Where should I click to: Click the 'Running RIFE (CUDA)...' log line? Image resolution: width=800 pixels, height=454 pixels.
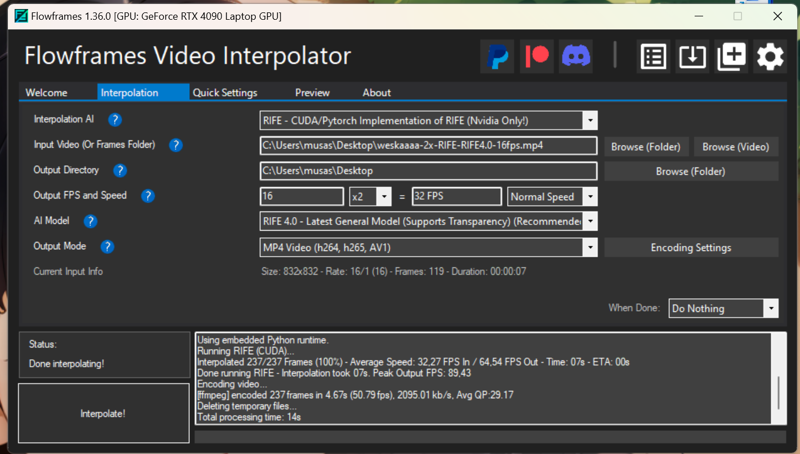(x=246, y=351)
